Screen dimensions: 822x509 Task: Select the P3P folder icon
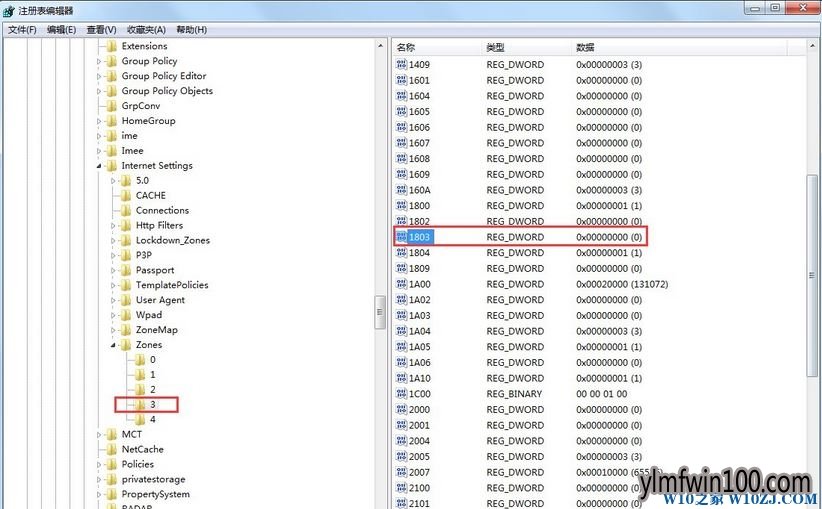click(x=125, y=255)
